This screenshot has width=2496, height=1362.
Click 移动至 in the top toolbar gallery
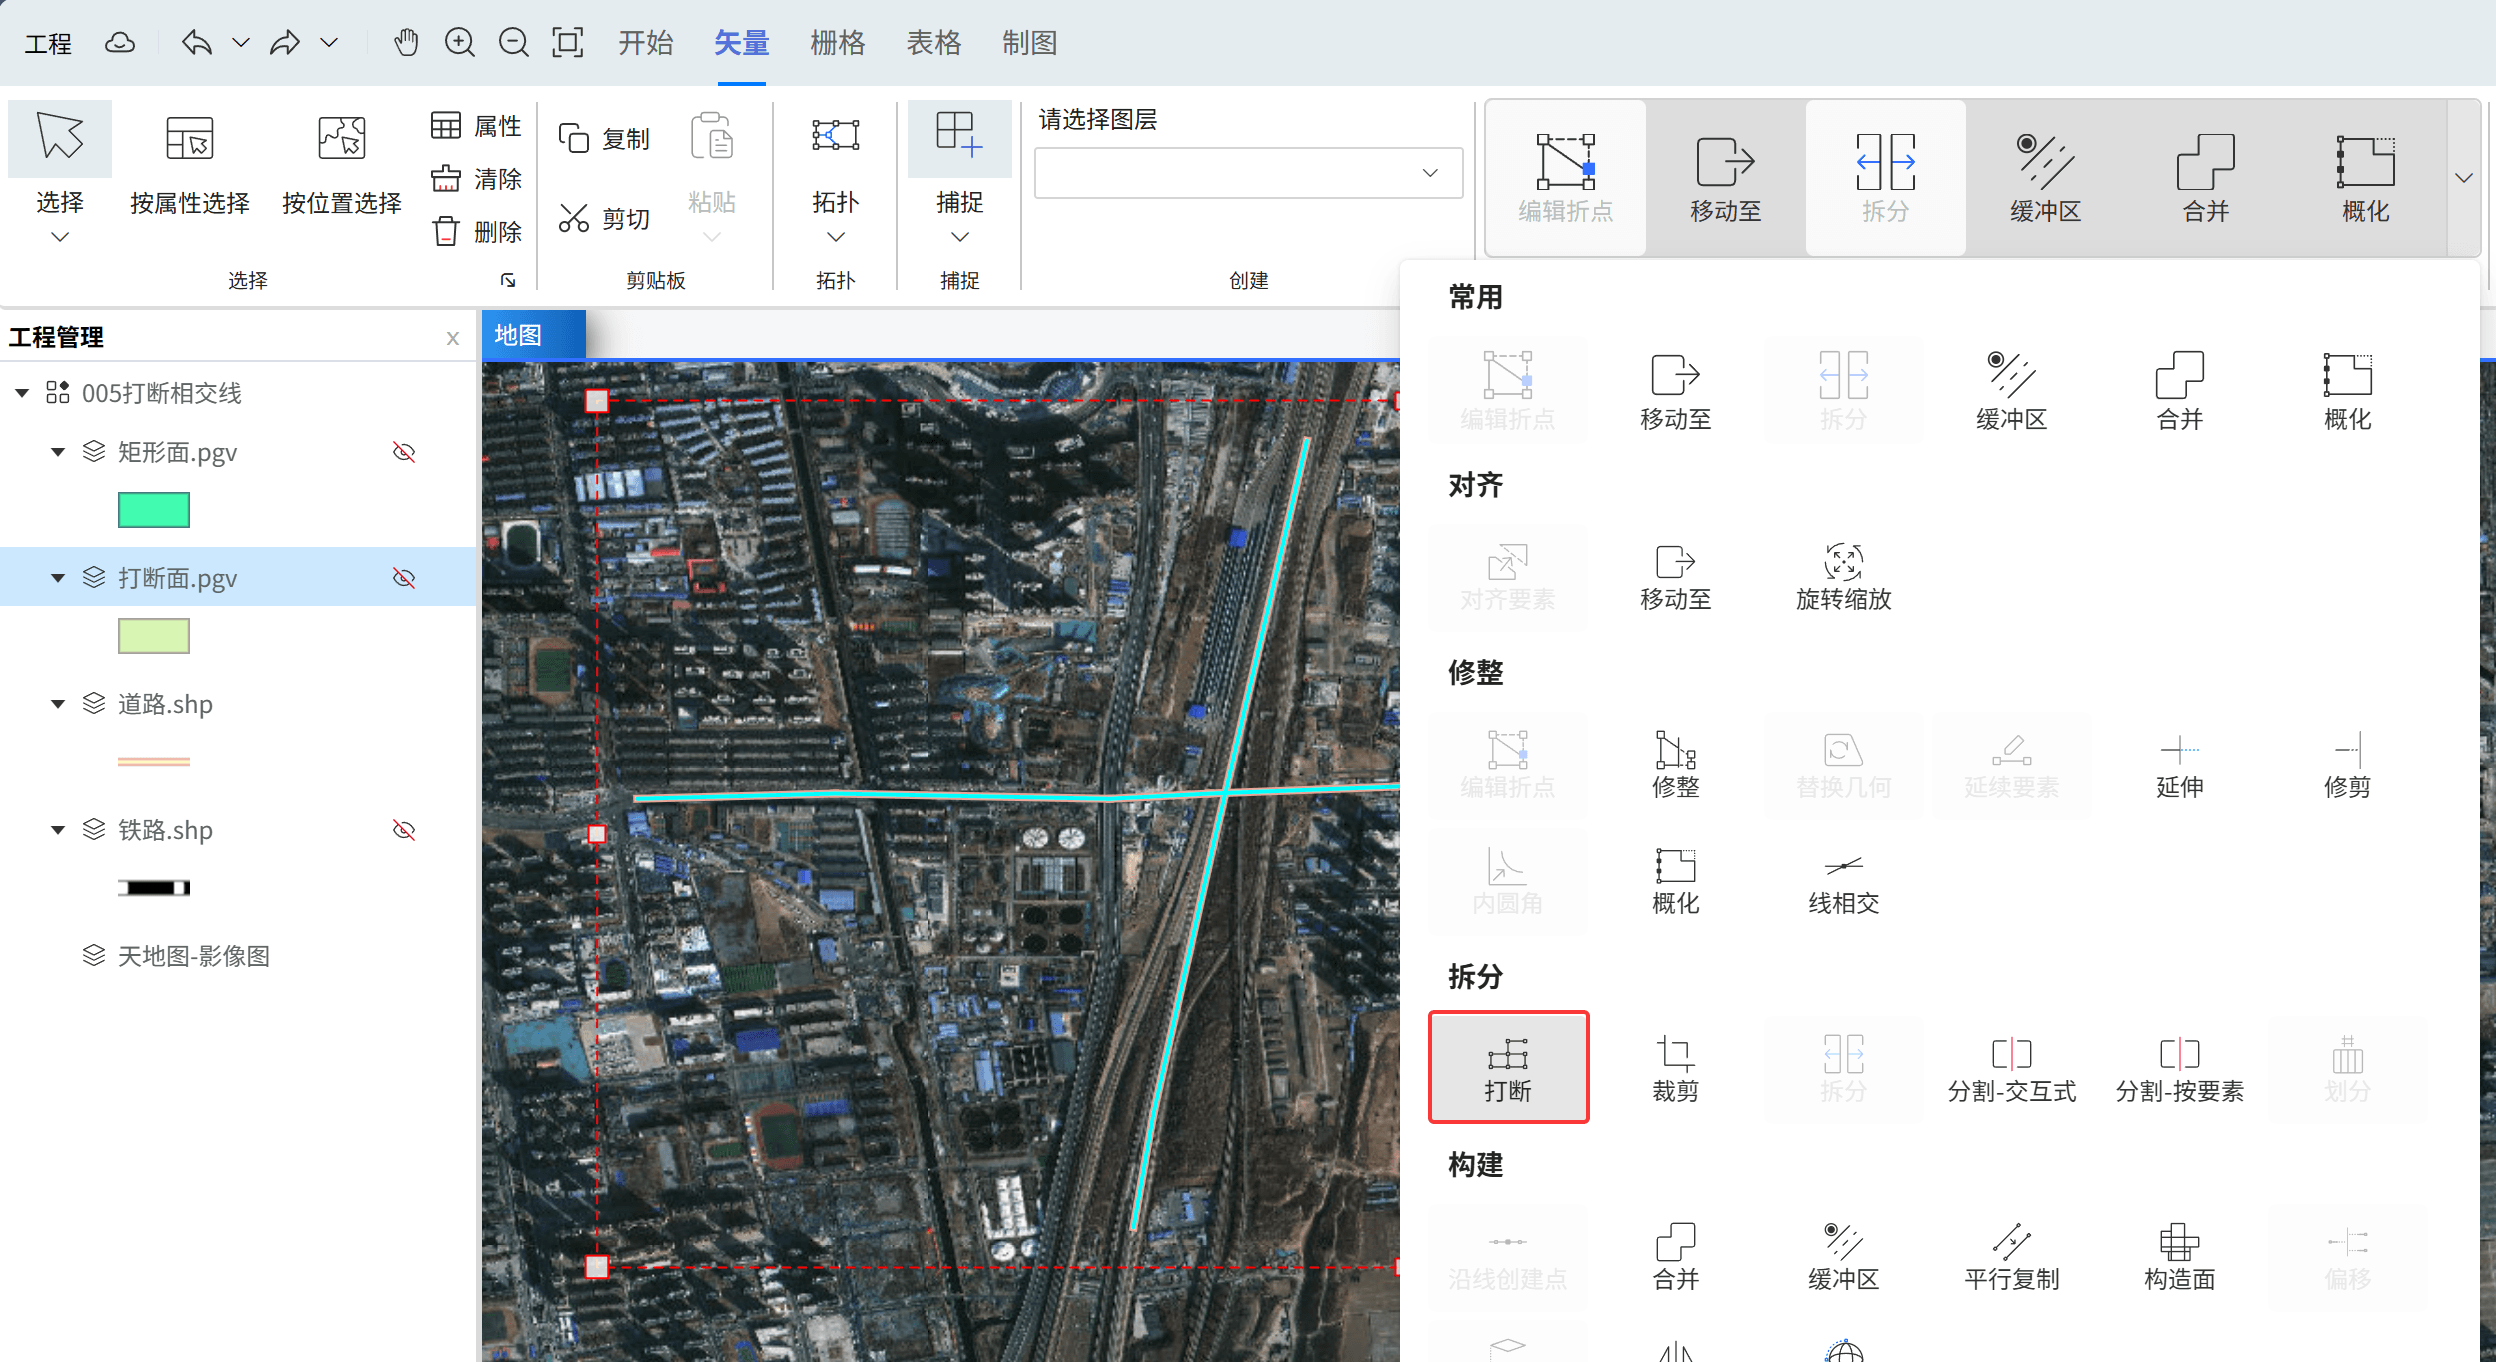pyautogui.click(x=1726, y=178)
